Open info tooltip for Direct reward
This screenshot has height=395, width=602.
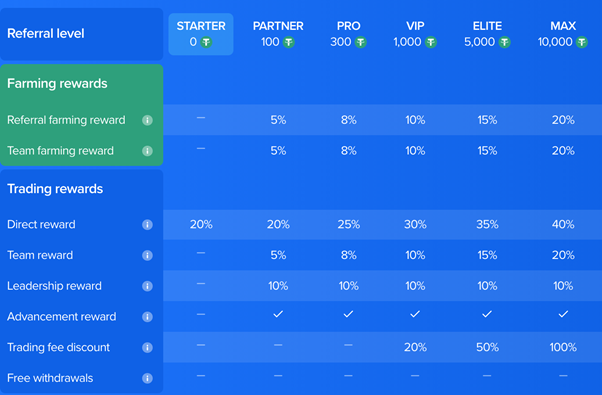click(147, 225)
